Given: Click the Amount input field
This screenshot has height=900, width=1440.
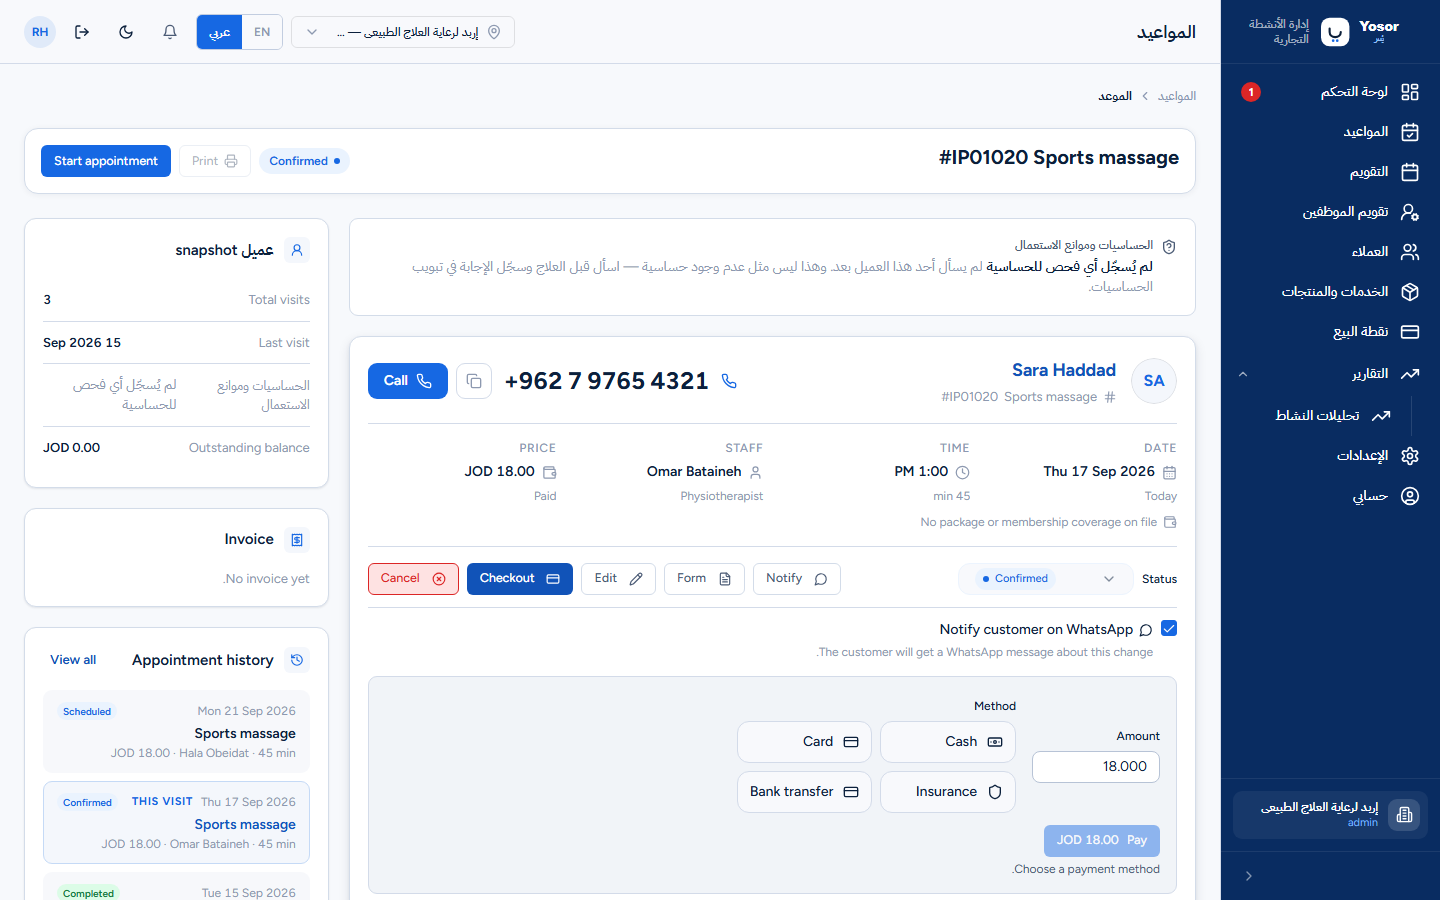Looking at the screenshot, I should point(1096,767).
